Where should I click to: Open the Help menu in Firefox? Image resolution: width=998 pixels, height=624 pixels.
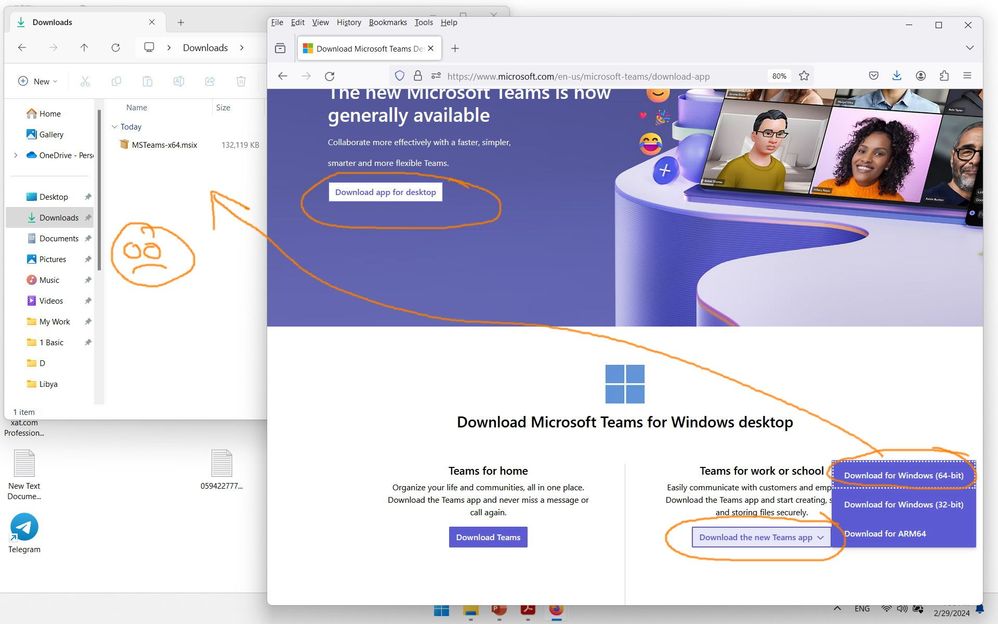pyautogui.click(x=449, y=22)
